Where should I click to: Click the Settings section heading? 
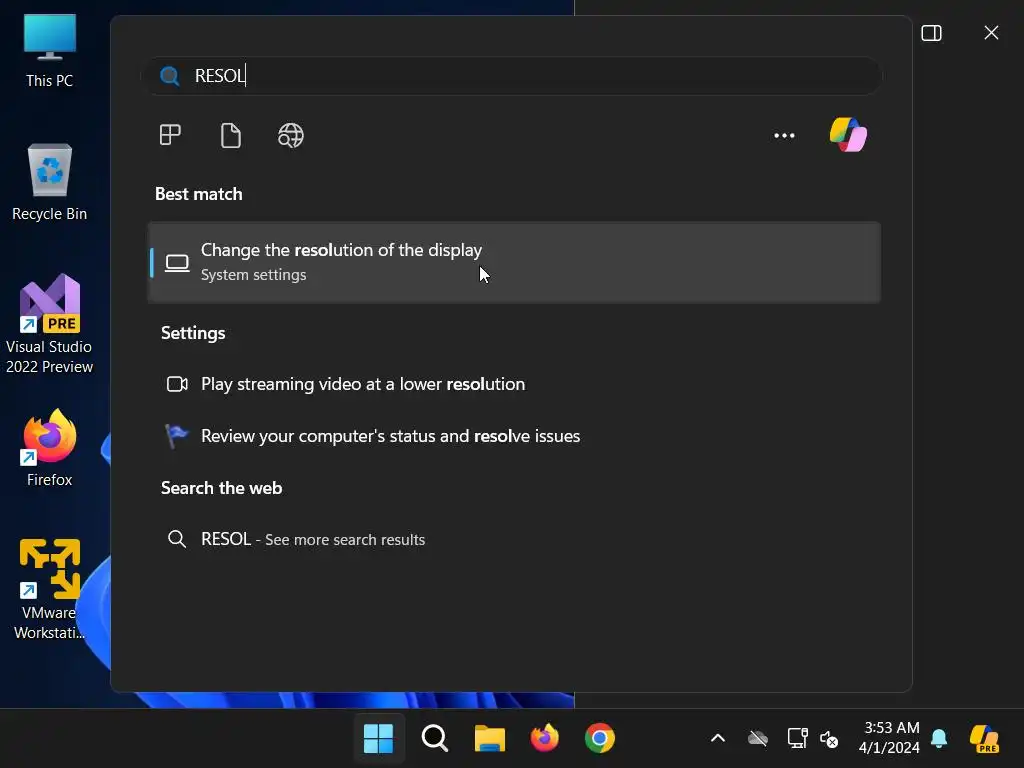(x=193, y=333)
